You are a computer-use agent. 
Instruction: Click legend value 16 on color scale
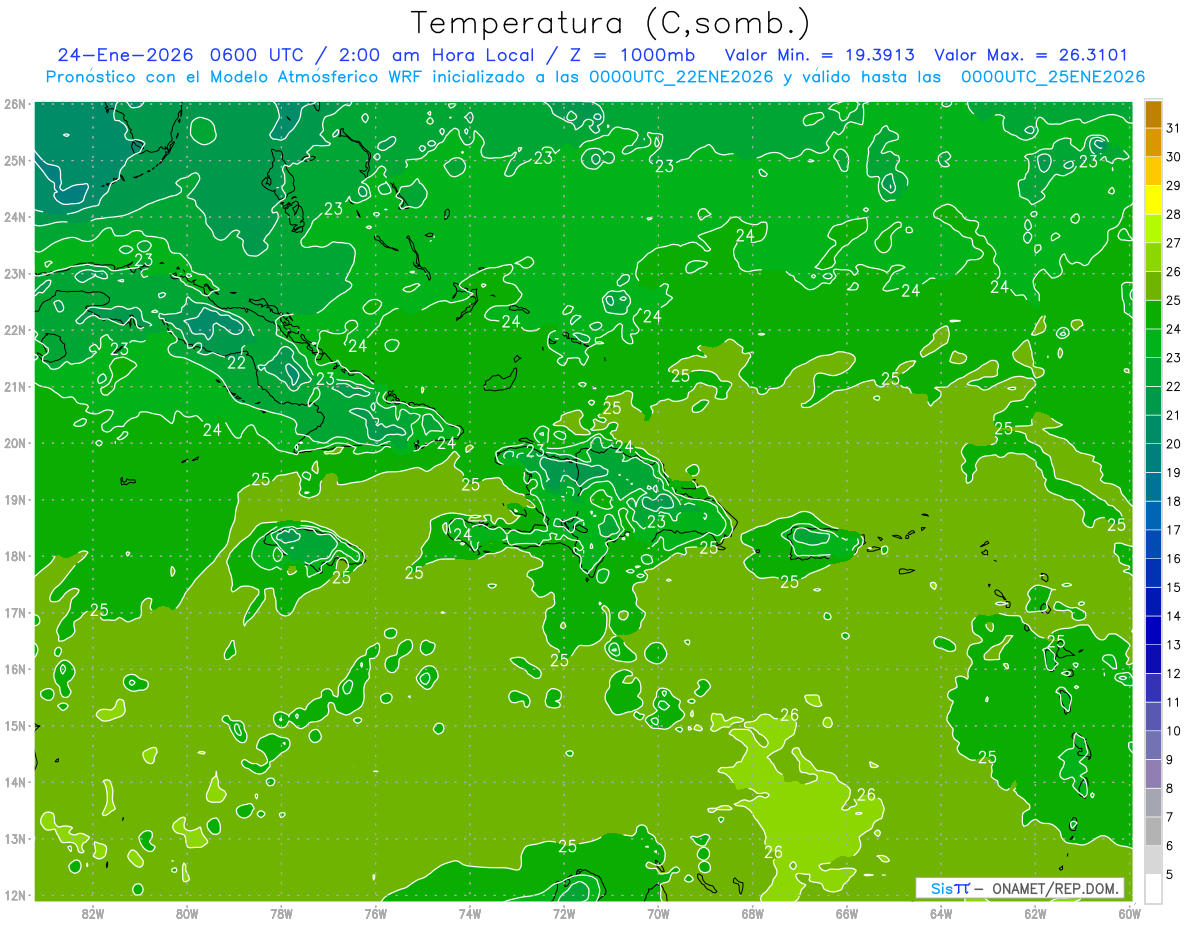click(x=1173, y=558)
